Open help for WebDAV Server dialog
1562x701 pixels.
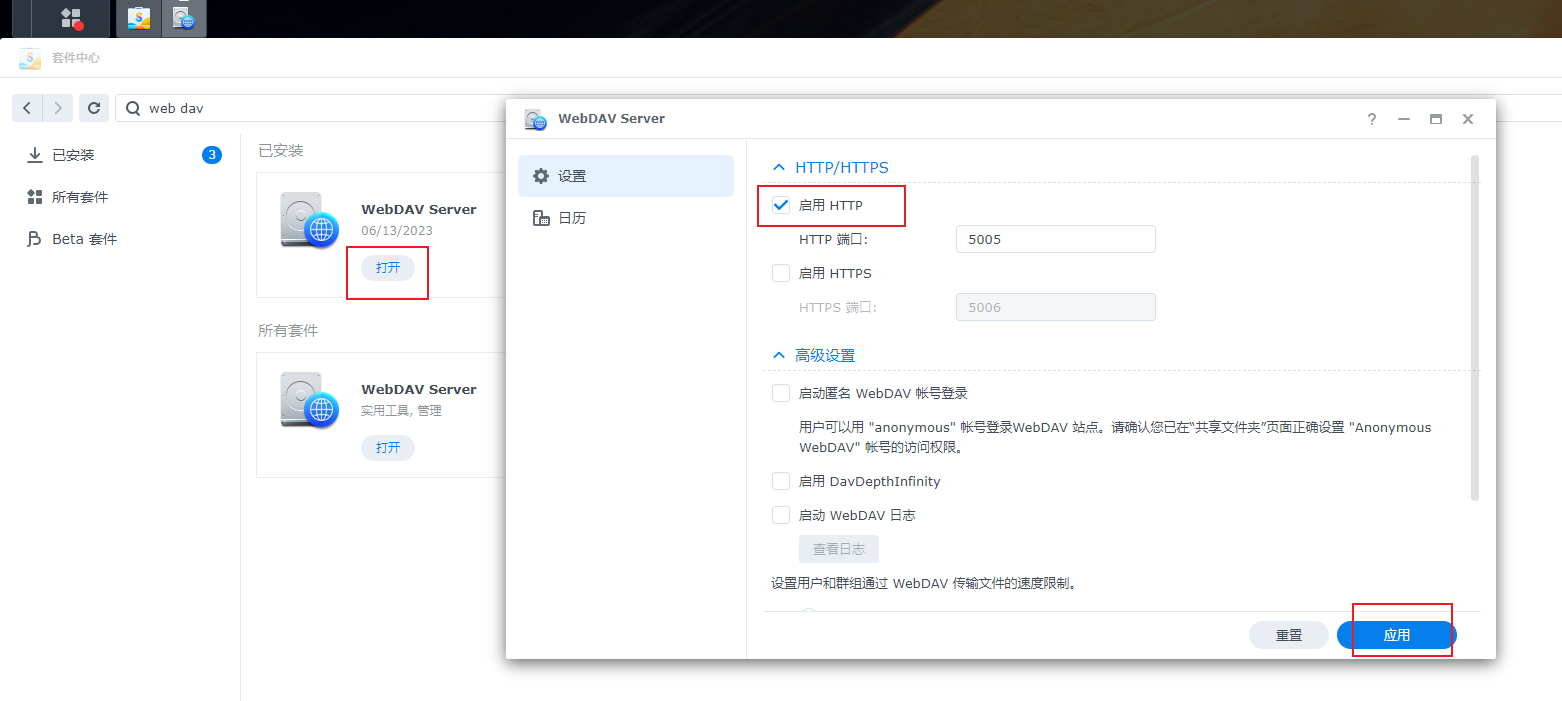(1372, 119)
